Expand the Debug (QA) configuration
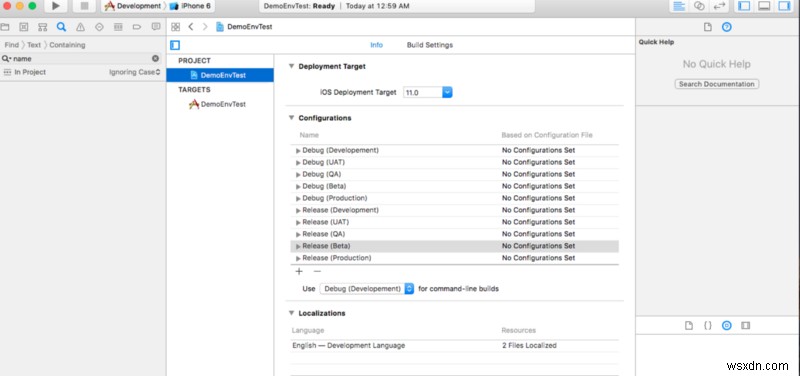800x376 pixels. [298, 174]
